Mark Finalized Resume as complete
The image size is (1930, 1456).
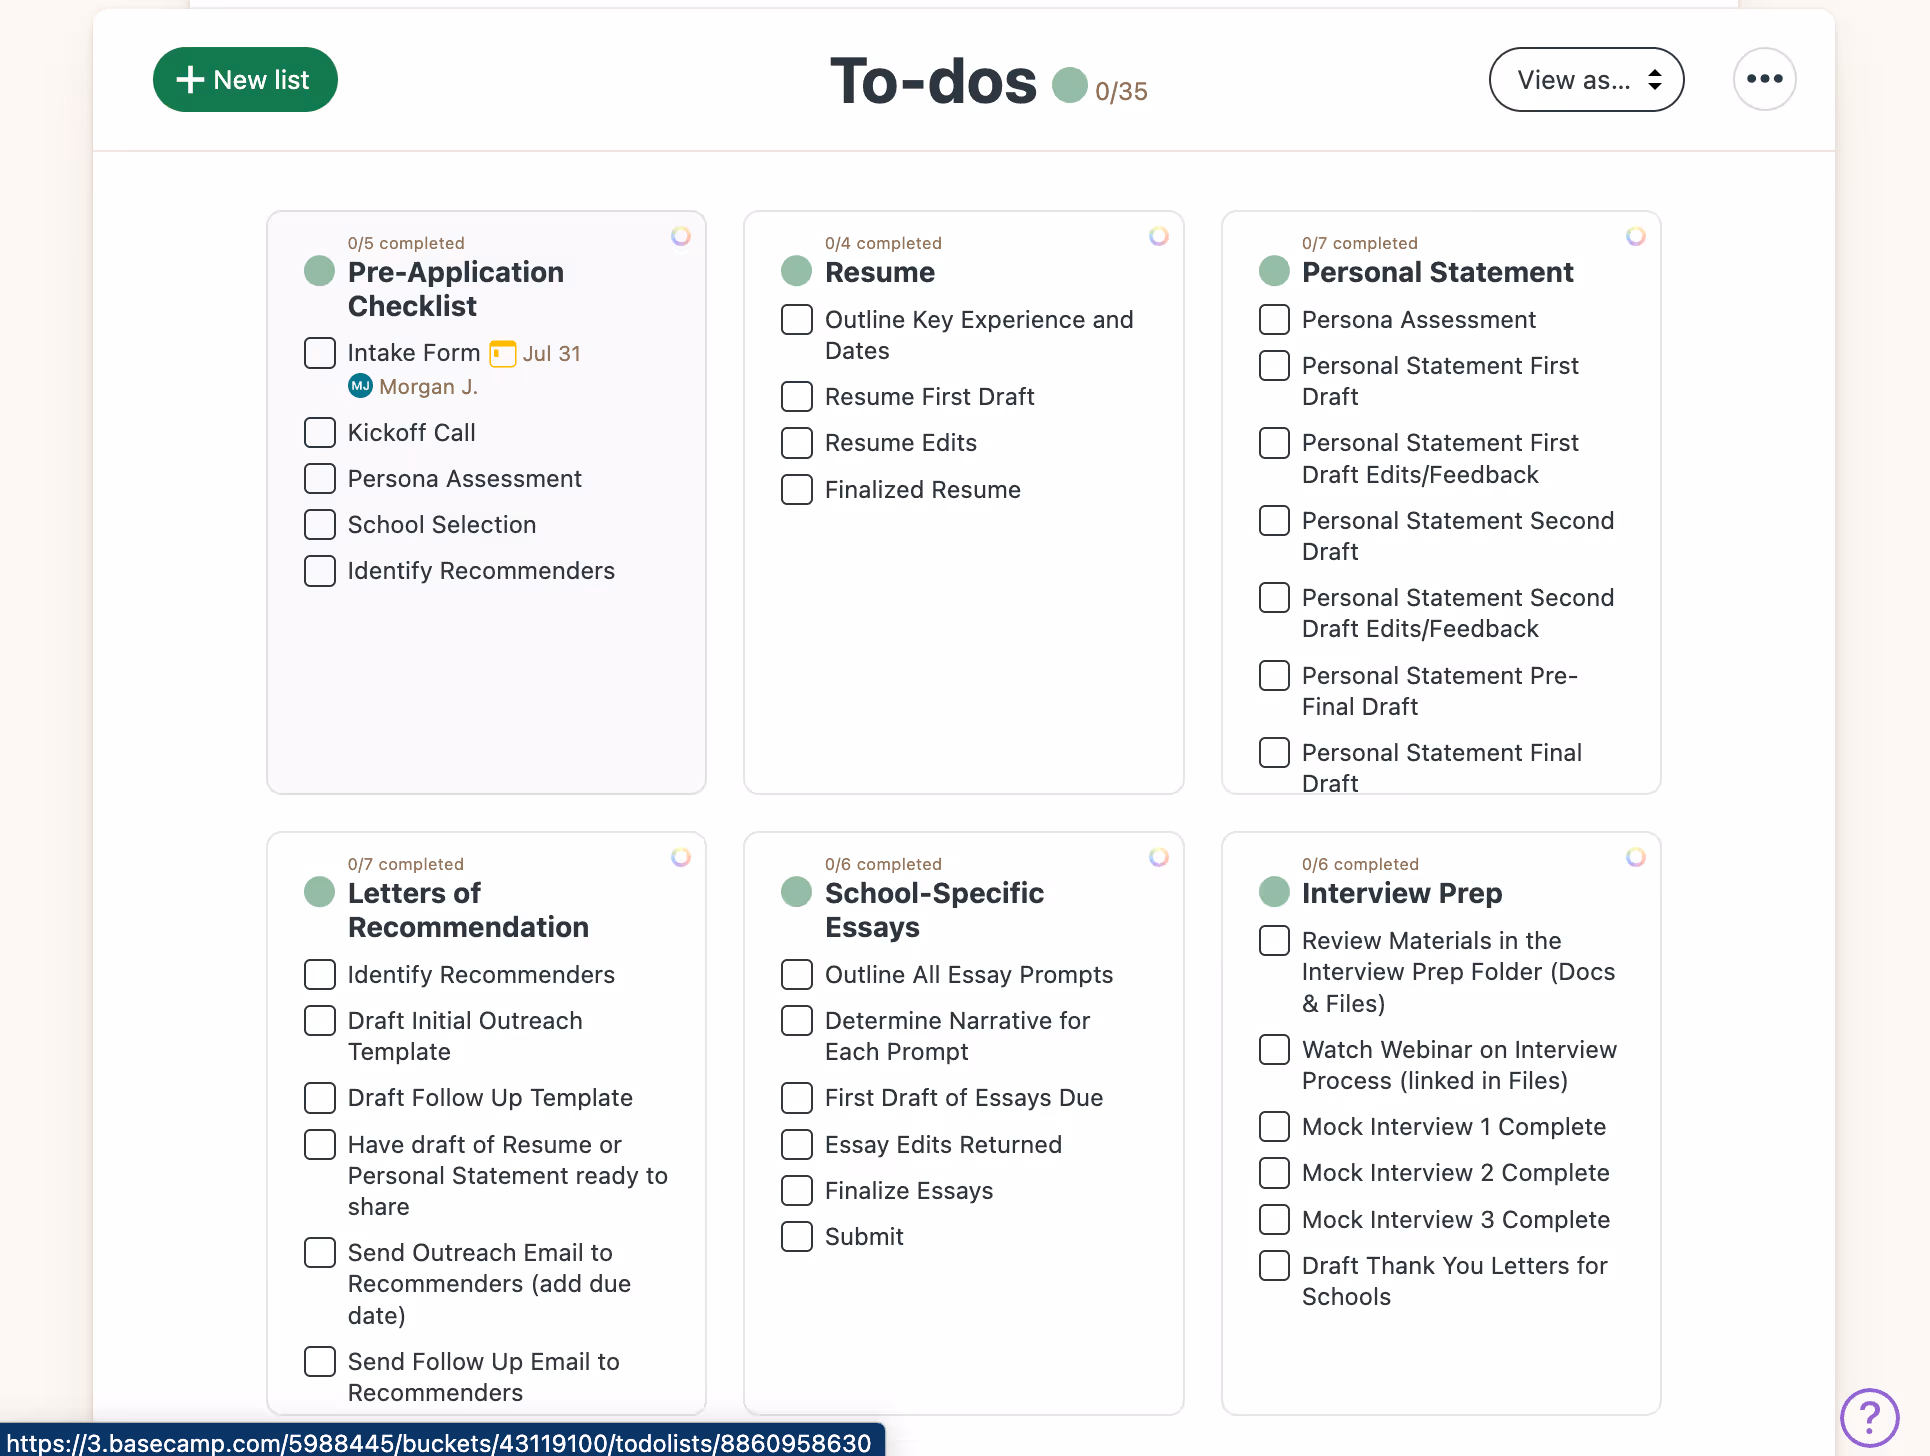pyautogui.click(x=796, y=489)
